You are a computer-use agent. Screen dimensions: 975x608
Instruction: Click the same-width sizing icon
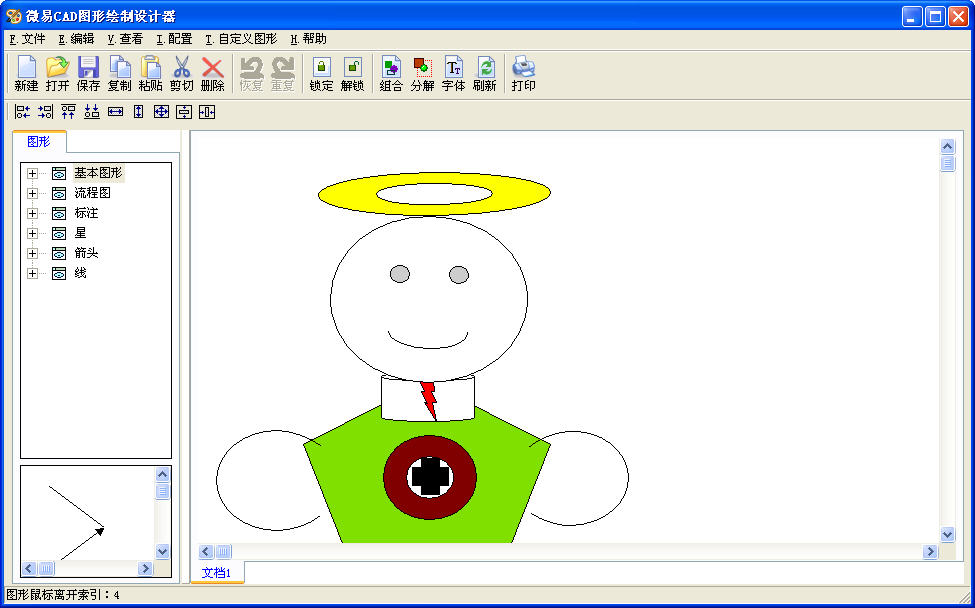(115, 112)
